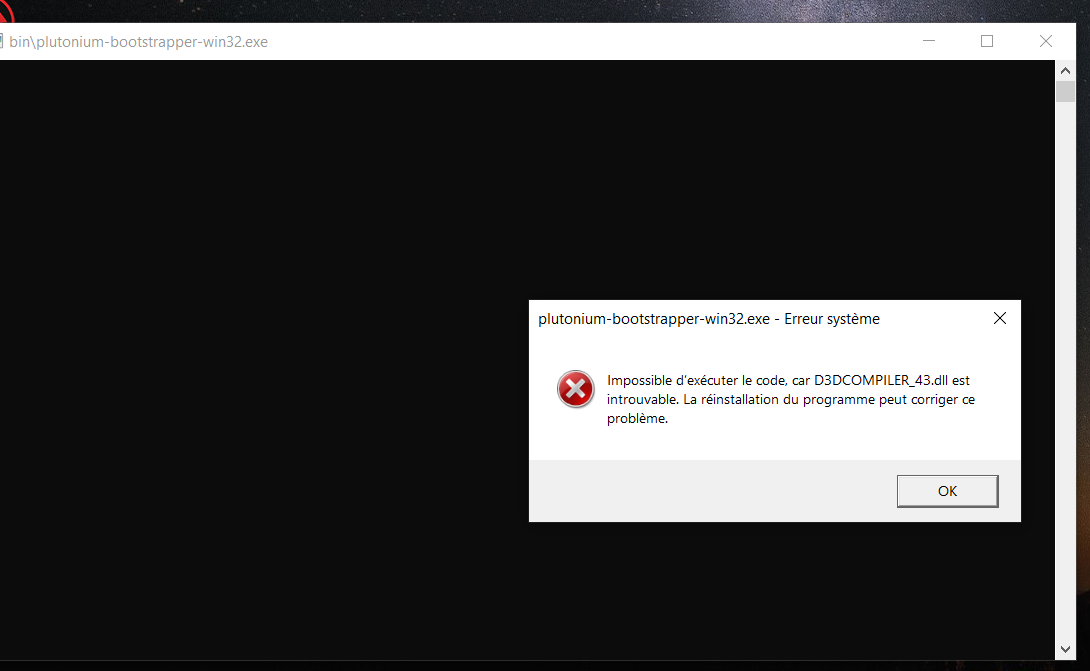Maximize the plutonium-bootstrapper console window
1090x671 pixels.
[x=987, y=41]
